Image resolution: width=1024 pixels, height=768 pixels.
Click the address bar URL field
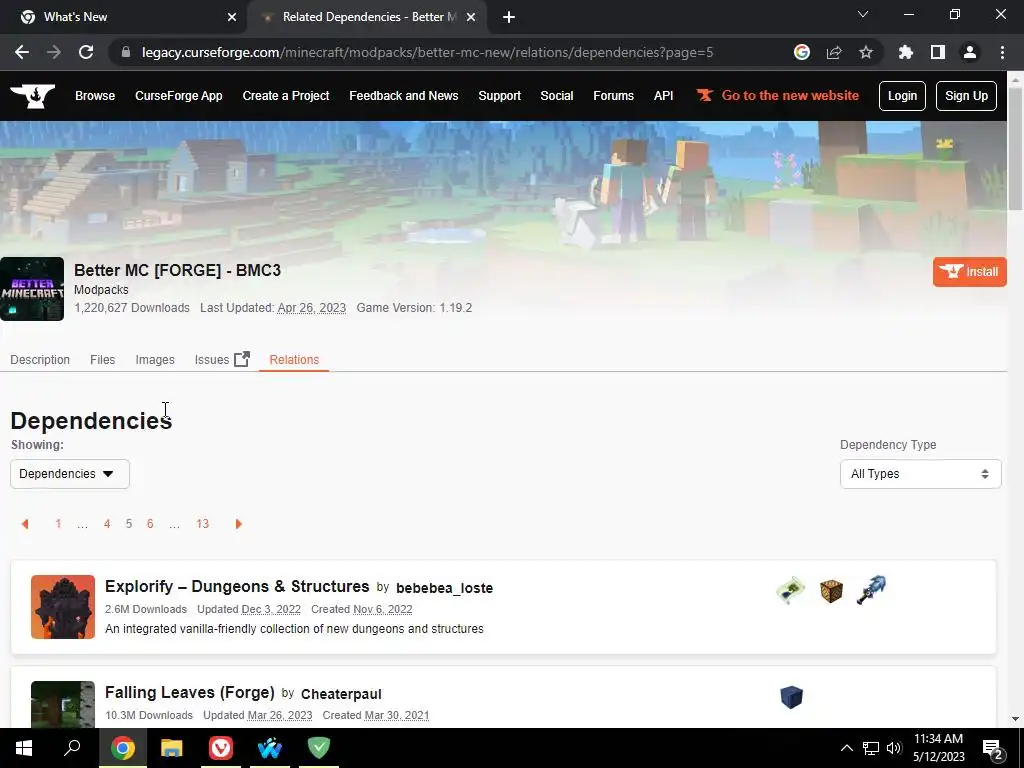(427, 52)
